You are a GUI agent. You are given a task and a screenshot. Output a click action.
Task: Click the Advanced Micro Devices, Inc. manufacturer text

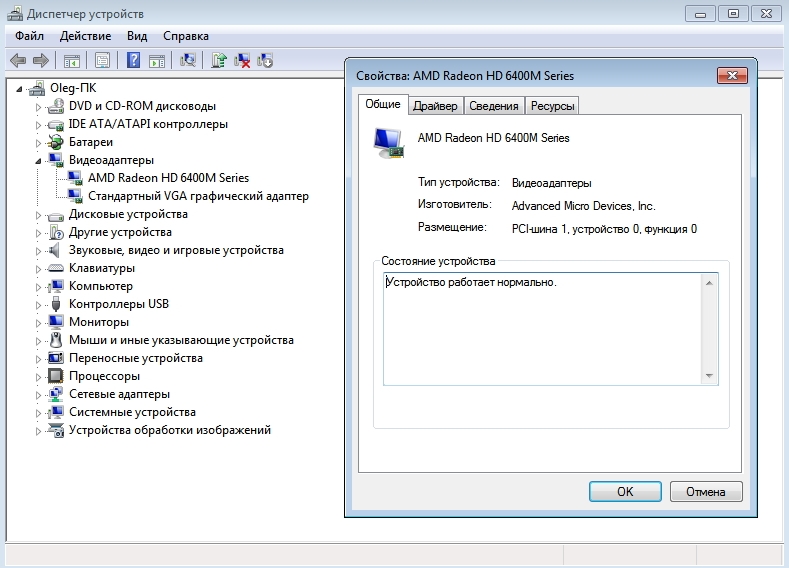584,206
